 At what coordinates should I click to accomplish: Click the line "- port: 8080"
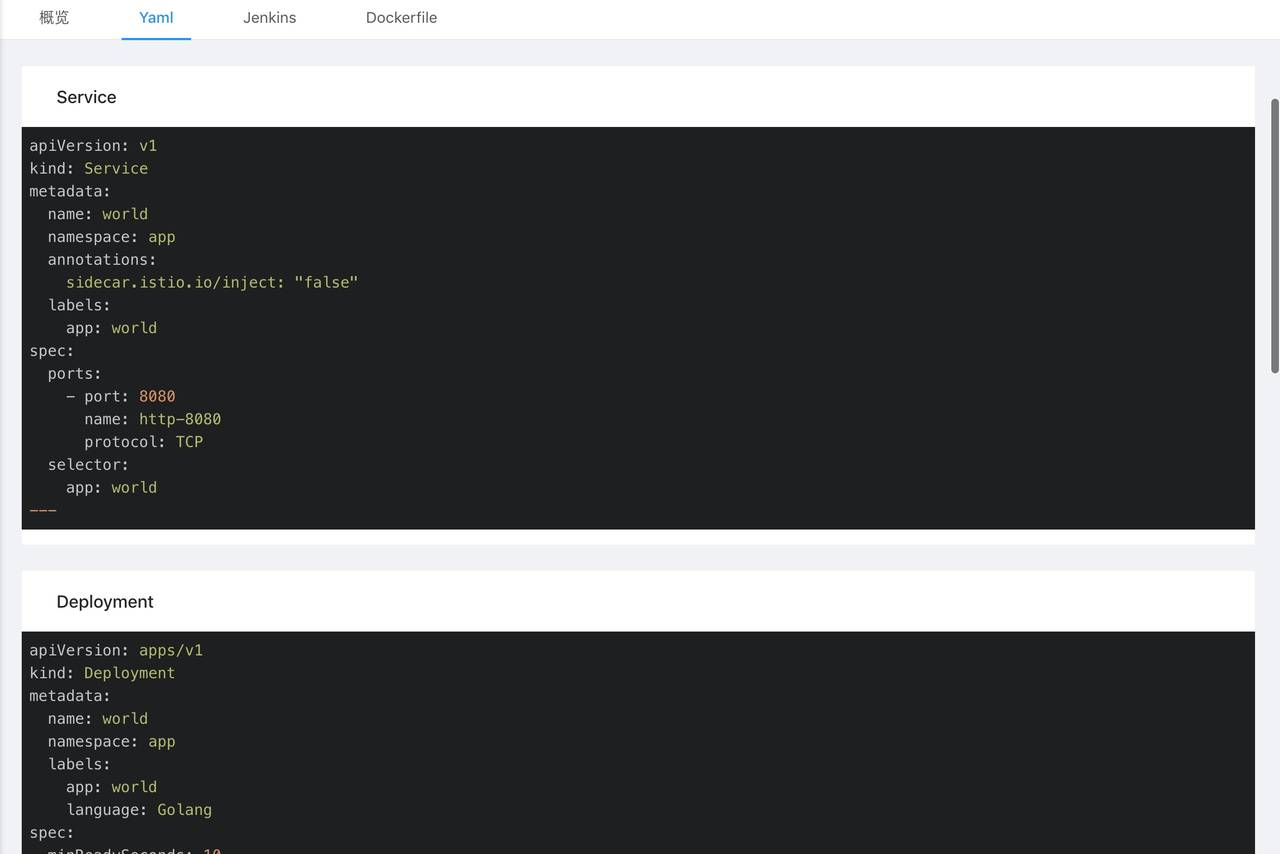pos(121,397)
